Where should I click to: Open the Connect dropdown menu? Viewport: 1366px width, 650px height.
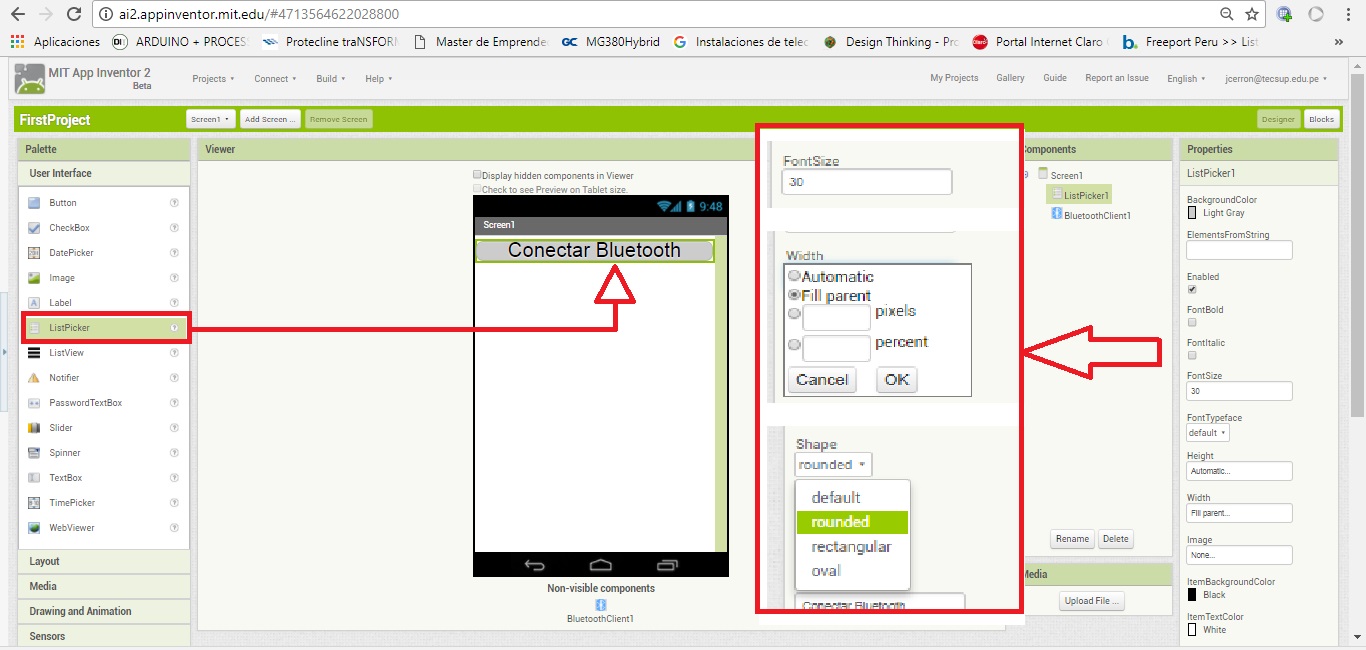click(275, 78)
